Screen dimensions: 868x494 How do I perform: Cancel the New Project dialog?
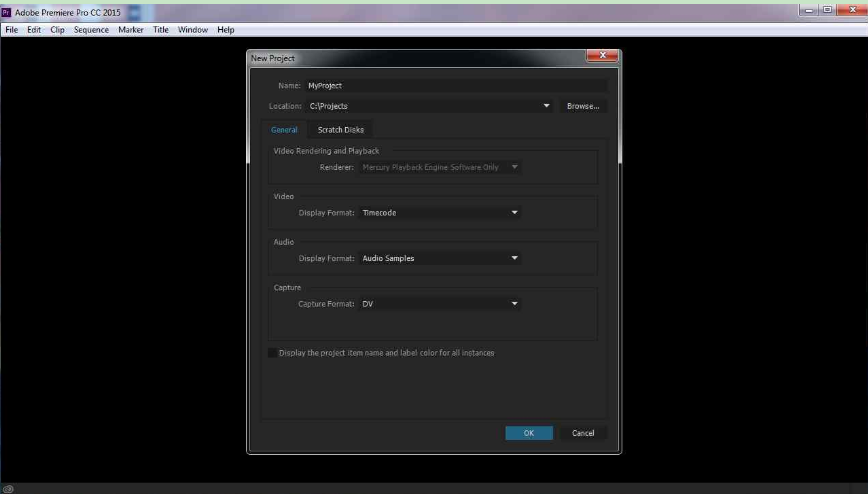(583, 433)
